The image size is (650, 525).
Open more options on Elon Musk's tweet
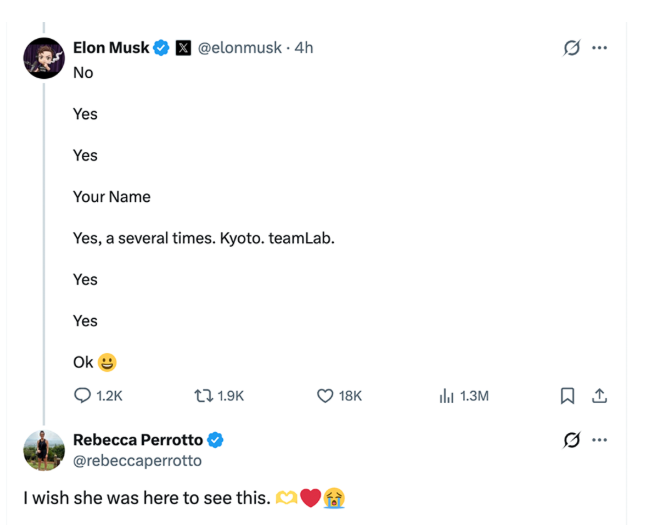pos(600,48)
